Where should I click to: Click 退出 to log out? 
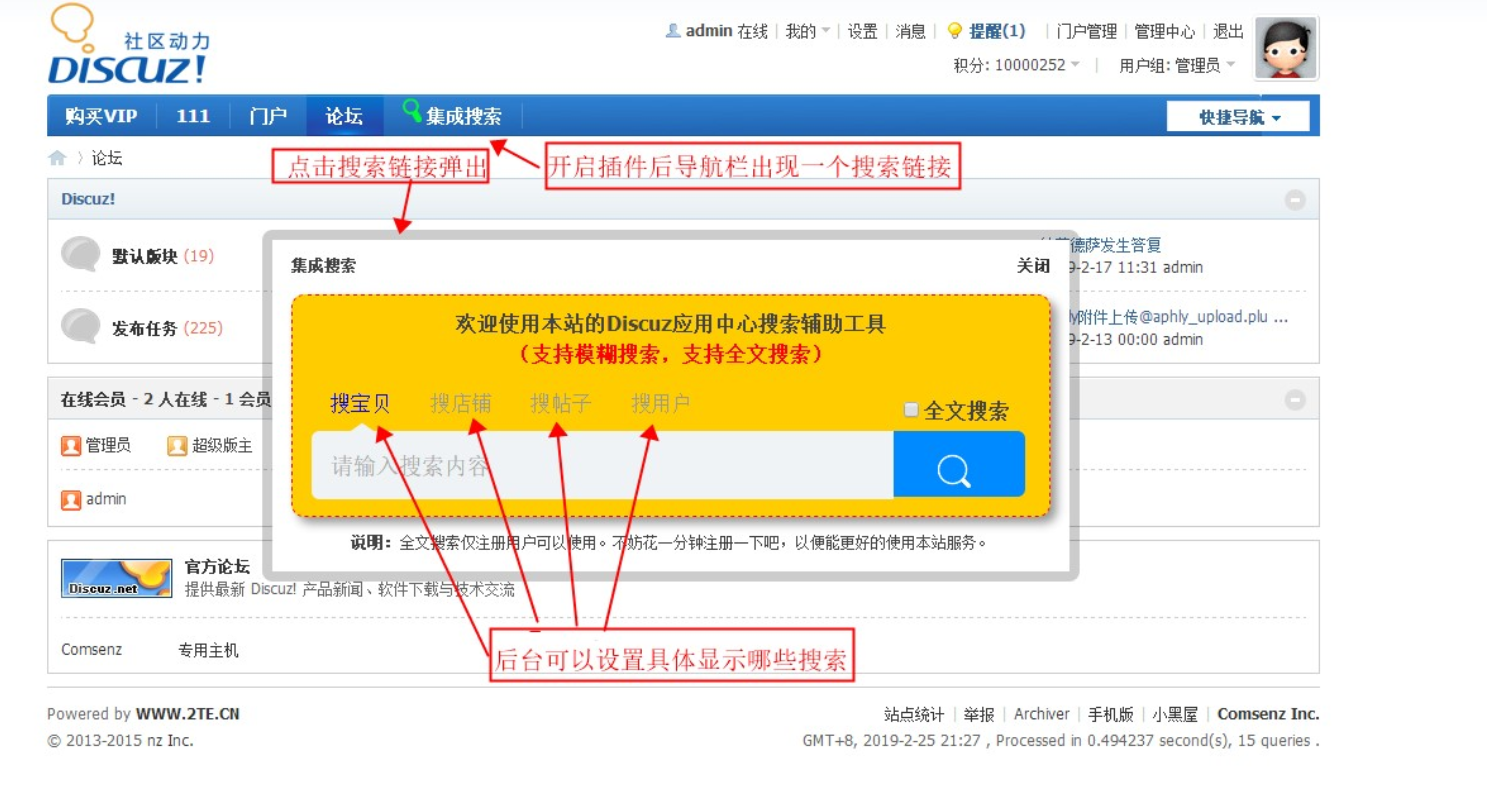click(1228, 31)
